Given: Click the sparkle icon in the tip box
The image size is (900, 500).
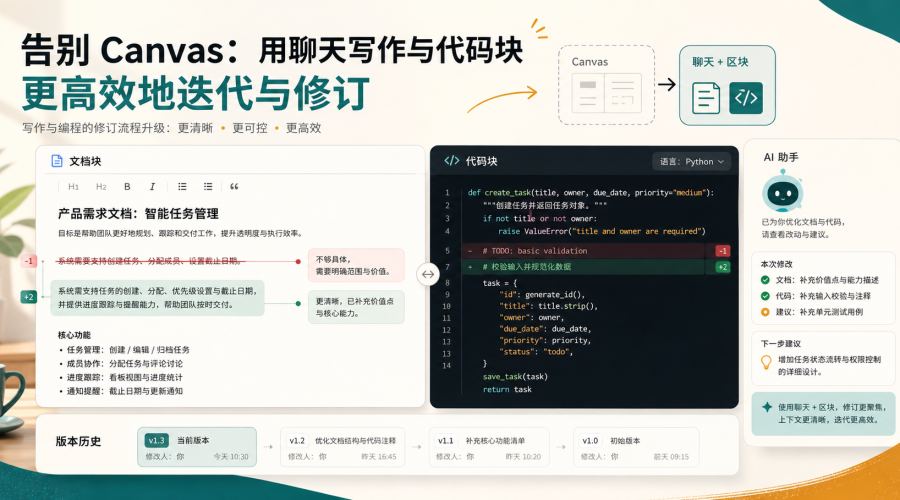Looking at the screenshot, I should click(x=767, y=407).
